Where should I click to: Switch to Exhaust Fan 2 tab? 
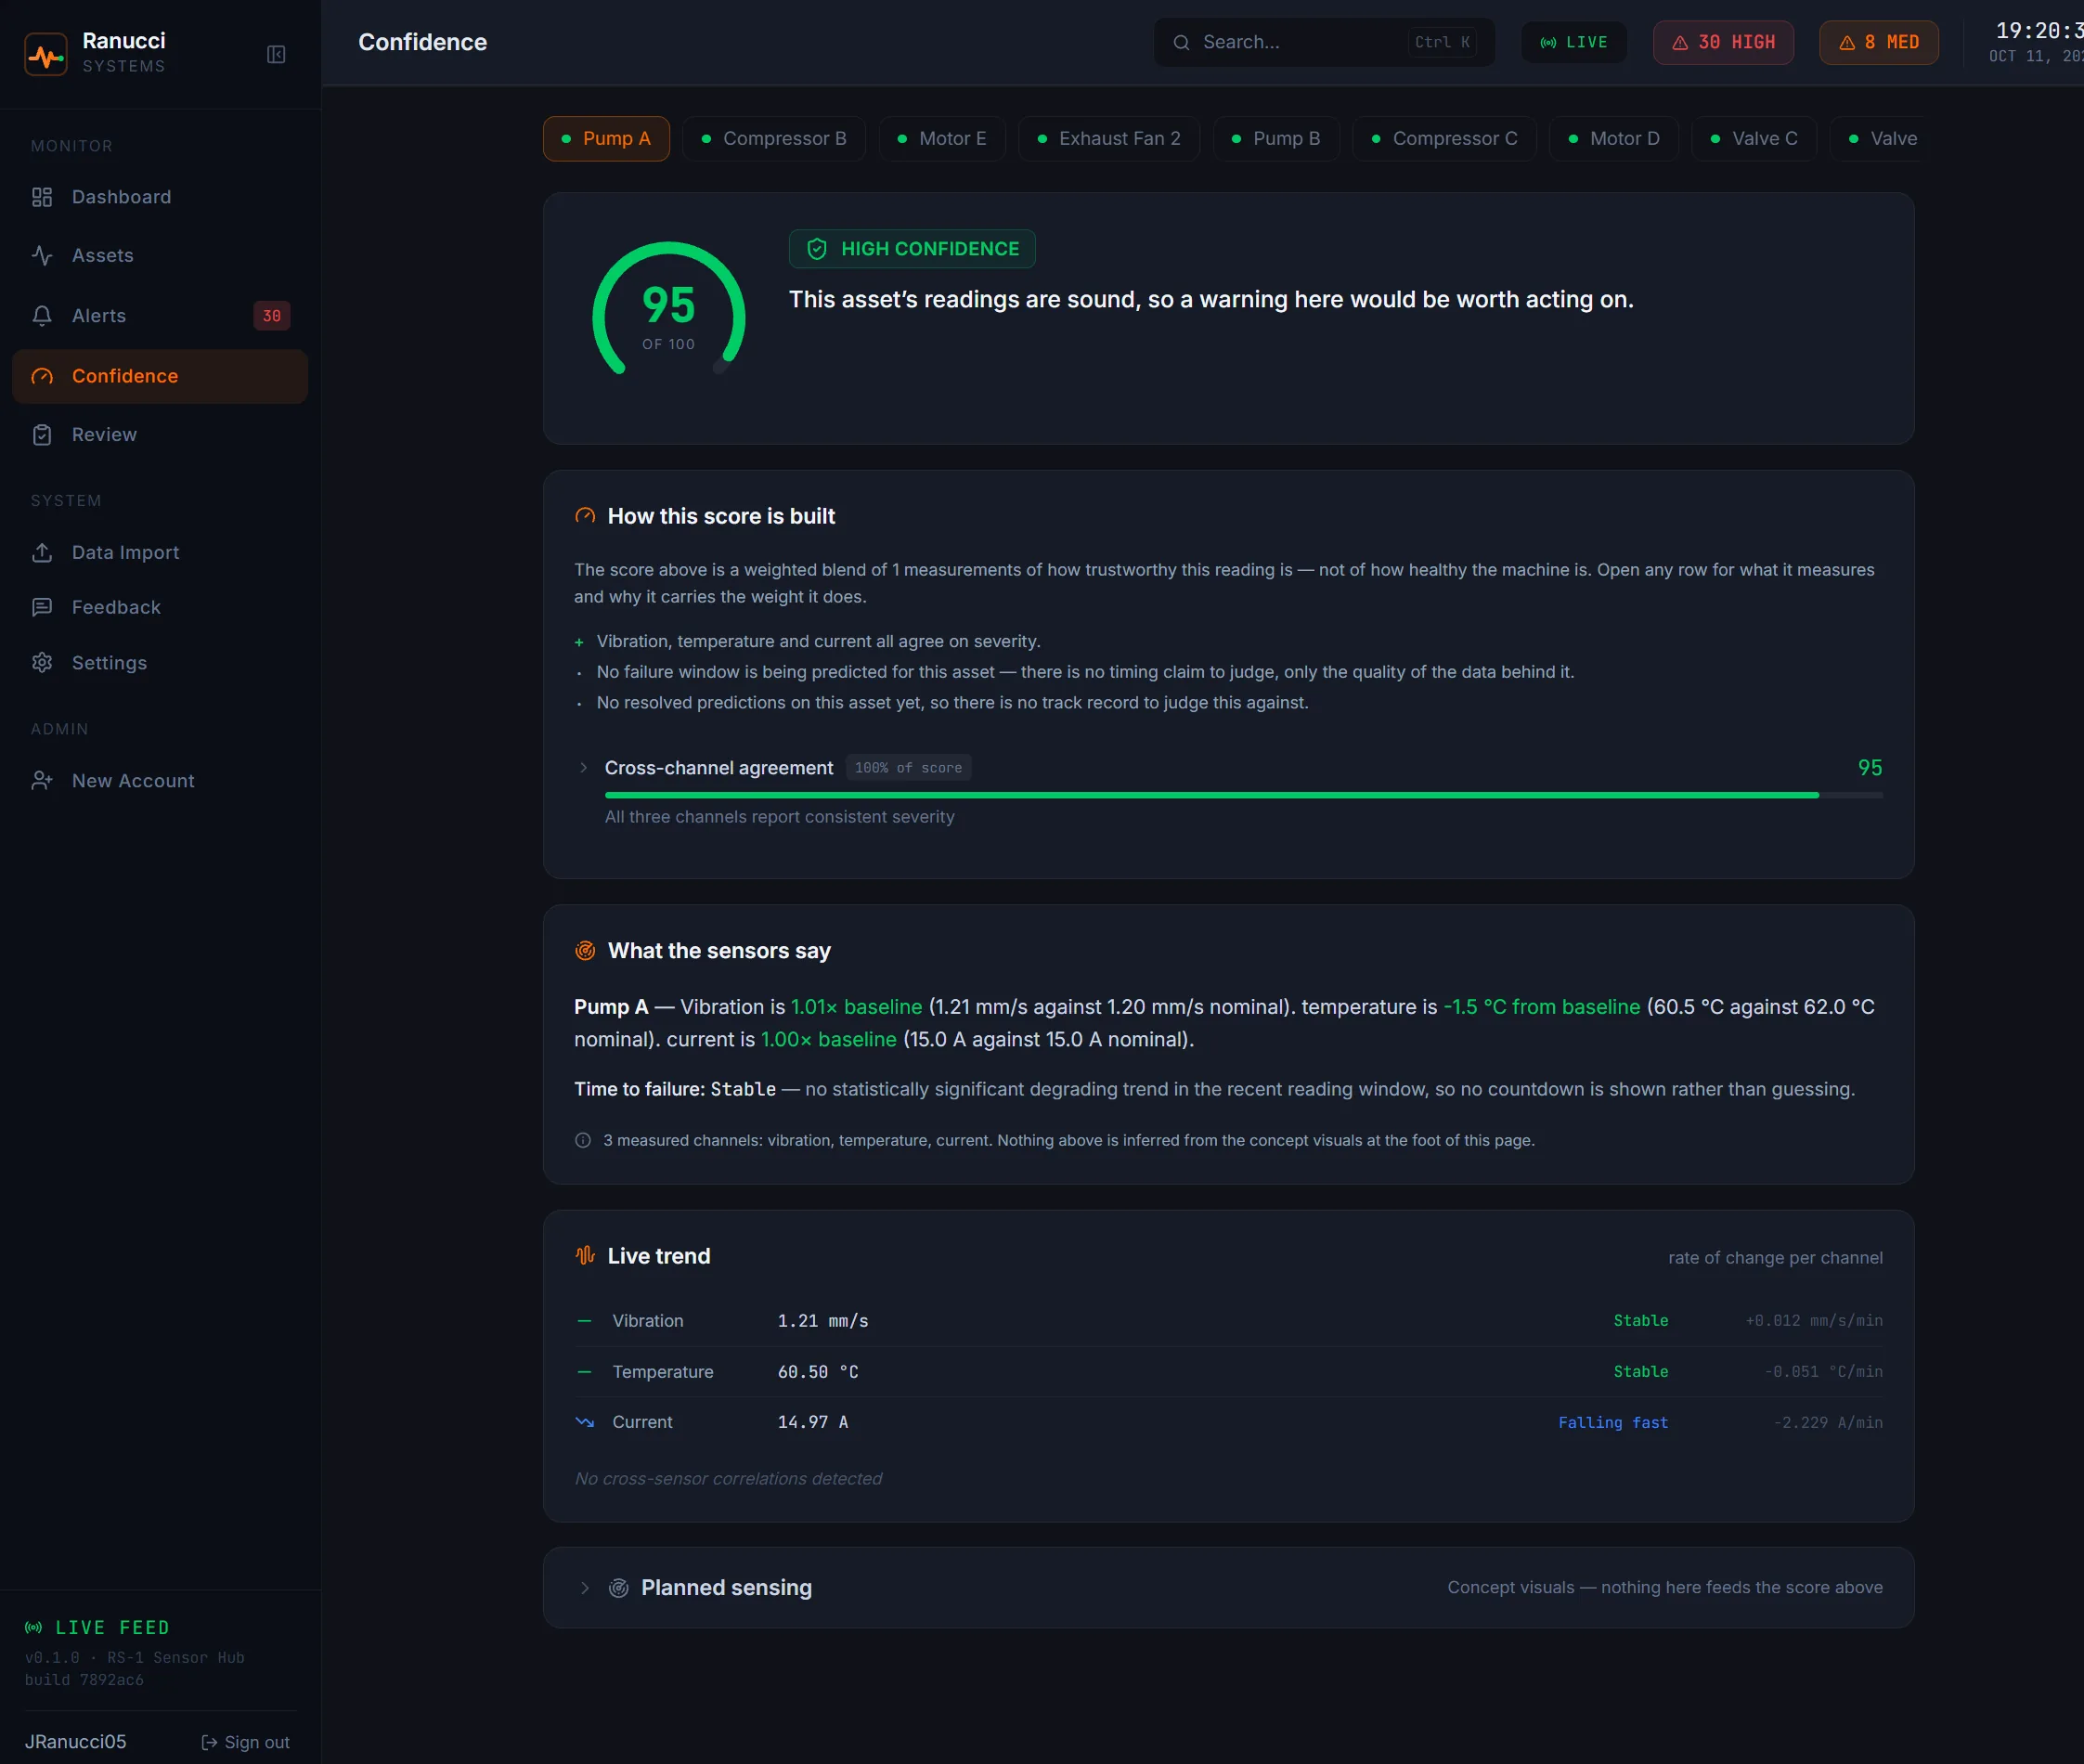tap(1109, 138)
